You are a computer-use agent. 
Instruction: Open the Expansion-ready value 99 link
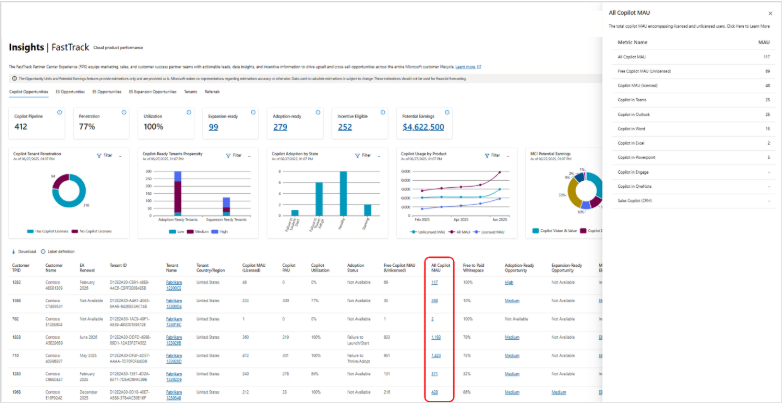[x=213, y=127]
